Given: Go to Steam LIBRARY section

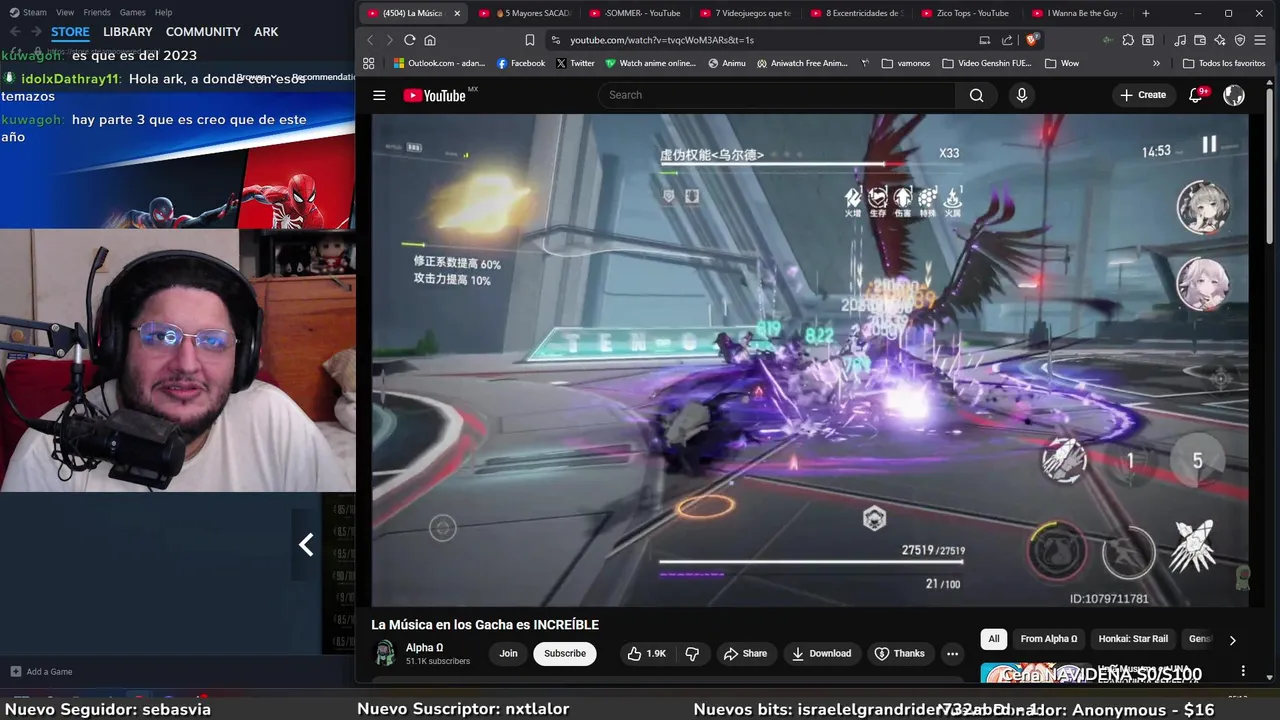Looking at the screenshot, I should click(128, 32).
